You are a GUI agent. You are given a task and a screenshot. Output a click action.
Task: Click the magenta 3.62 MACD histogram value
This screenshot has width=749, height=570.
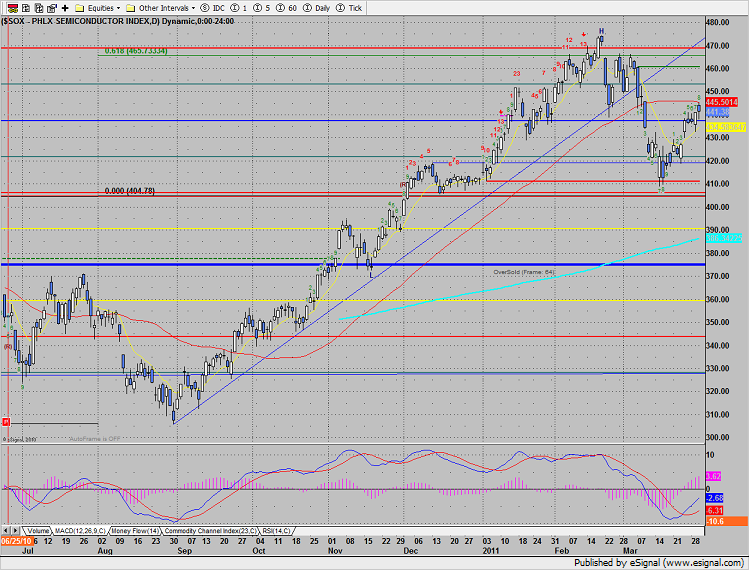click(713, 476)
